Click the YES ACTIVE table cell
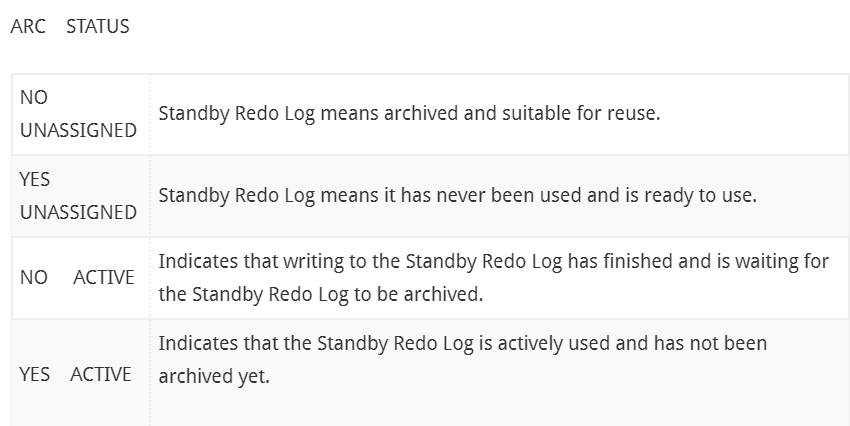Viewport: 850px width, 426px height. 81,373
